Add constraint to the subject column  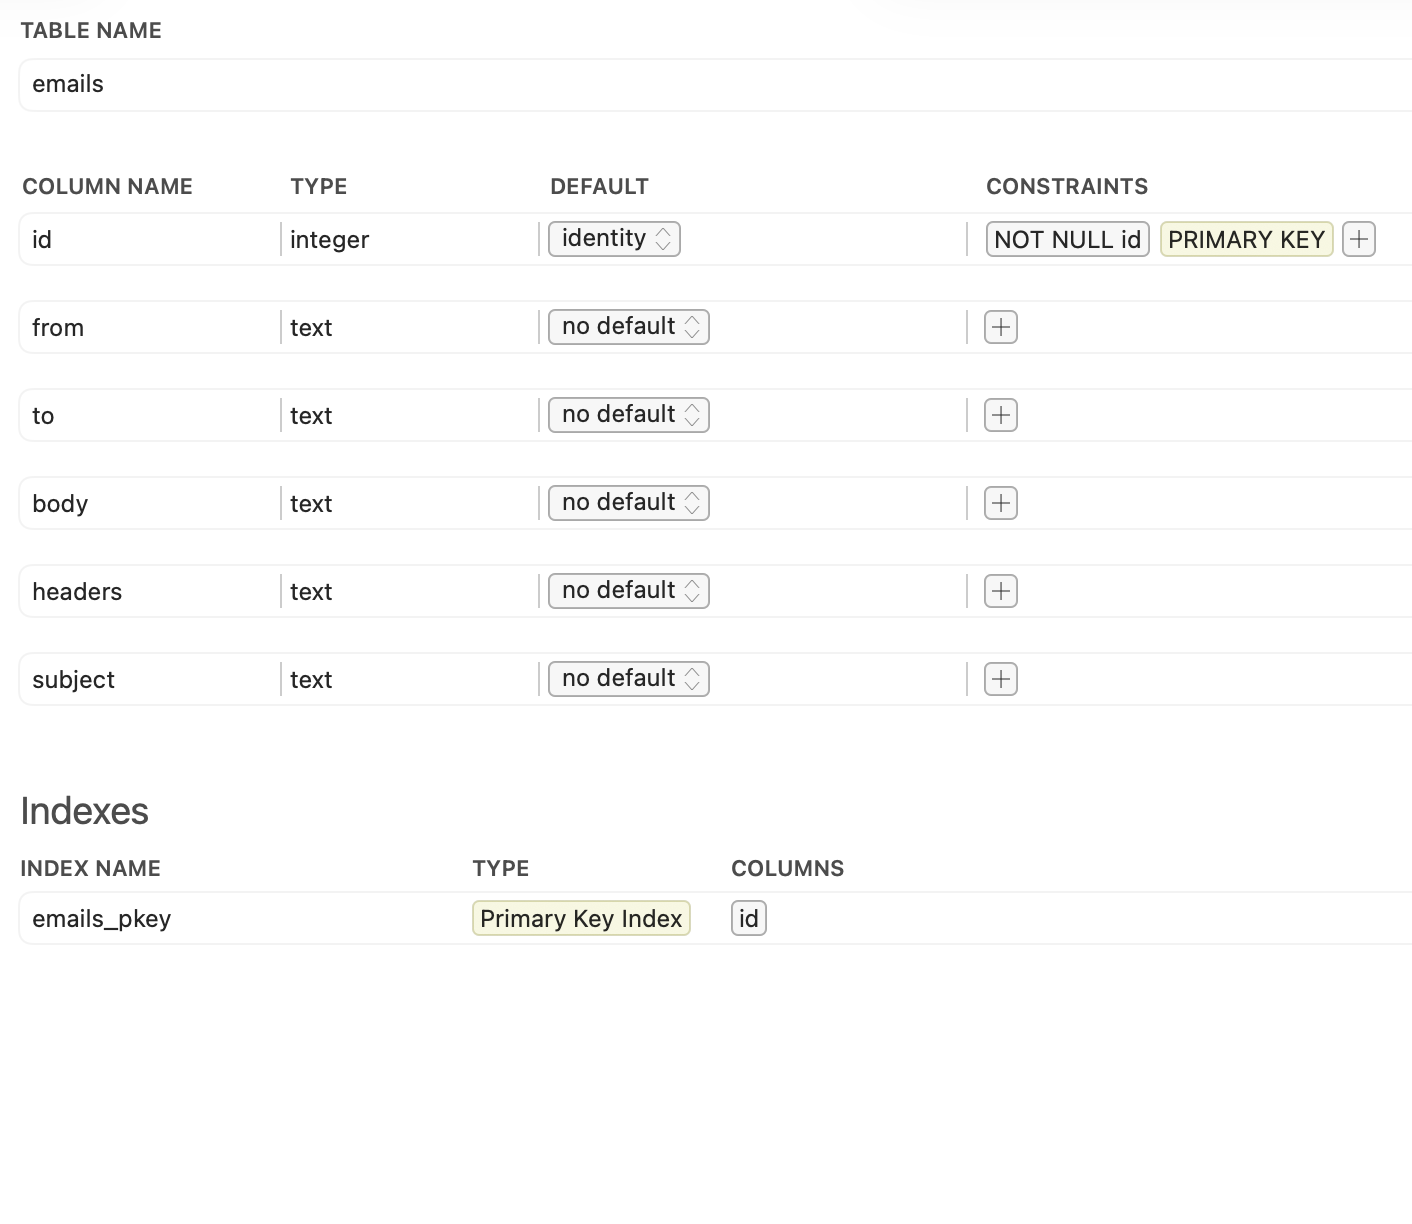coord(1000,679)
